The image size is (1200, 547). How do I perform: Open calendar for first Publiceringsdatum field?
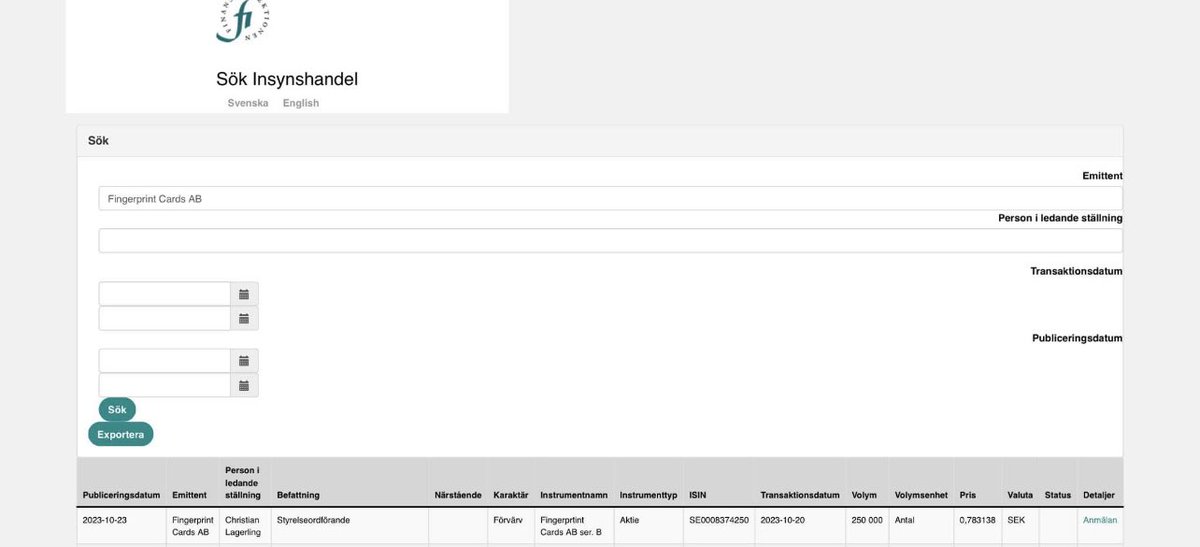244,361
